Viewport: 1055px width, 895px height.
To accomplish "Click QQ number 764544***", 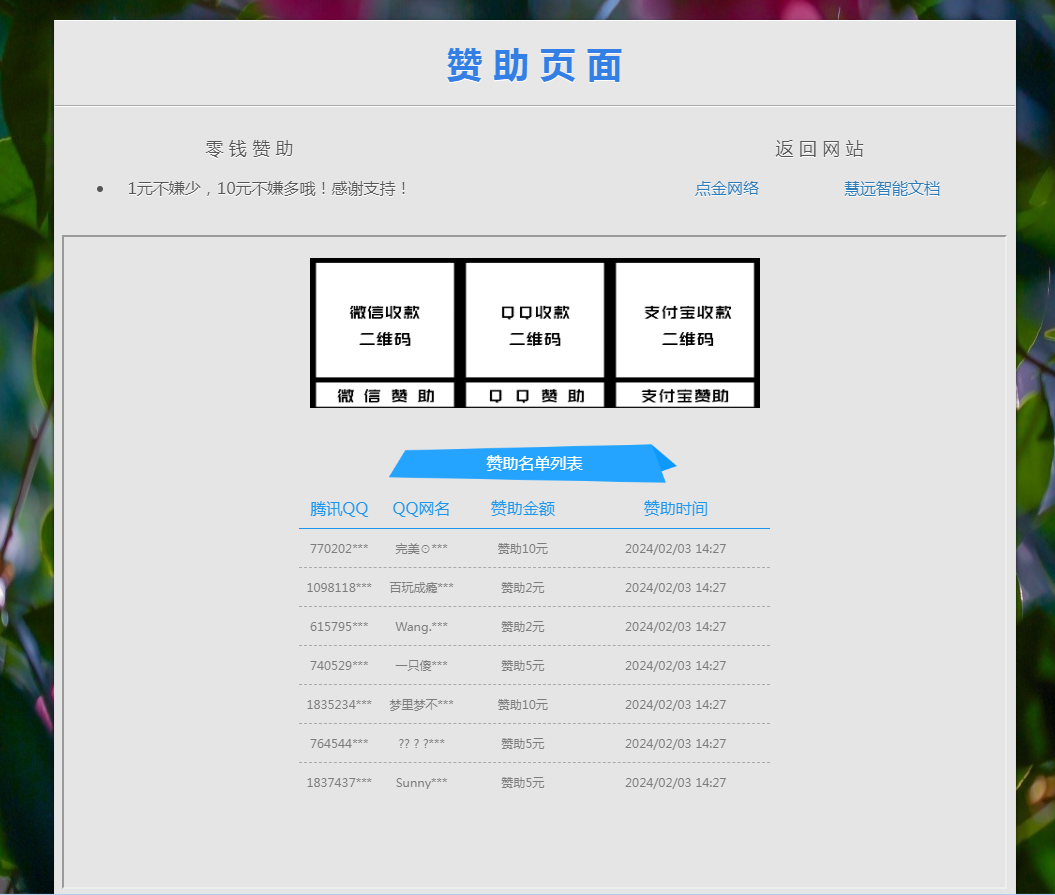I will (339, 744).
